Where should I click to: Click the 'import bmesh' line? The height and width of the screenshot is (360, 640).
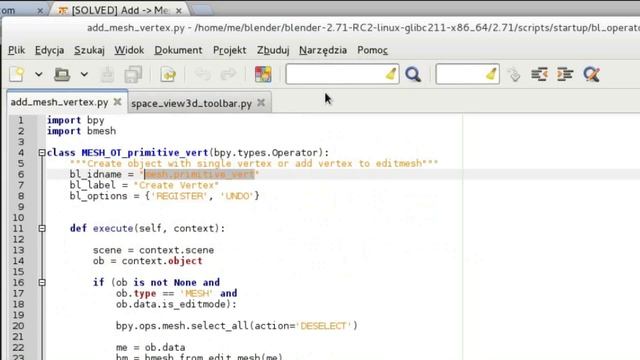click(x=81, y=131)
